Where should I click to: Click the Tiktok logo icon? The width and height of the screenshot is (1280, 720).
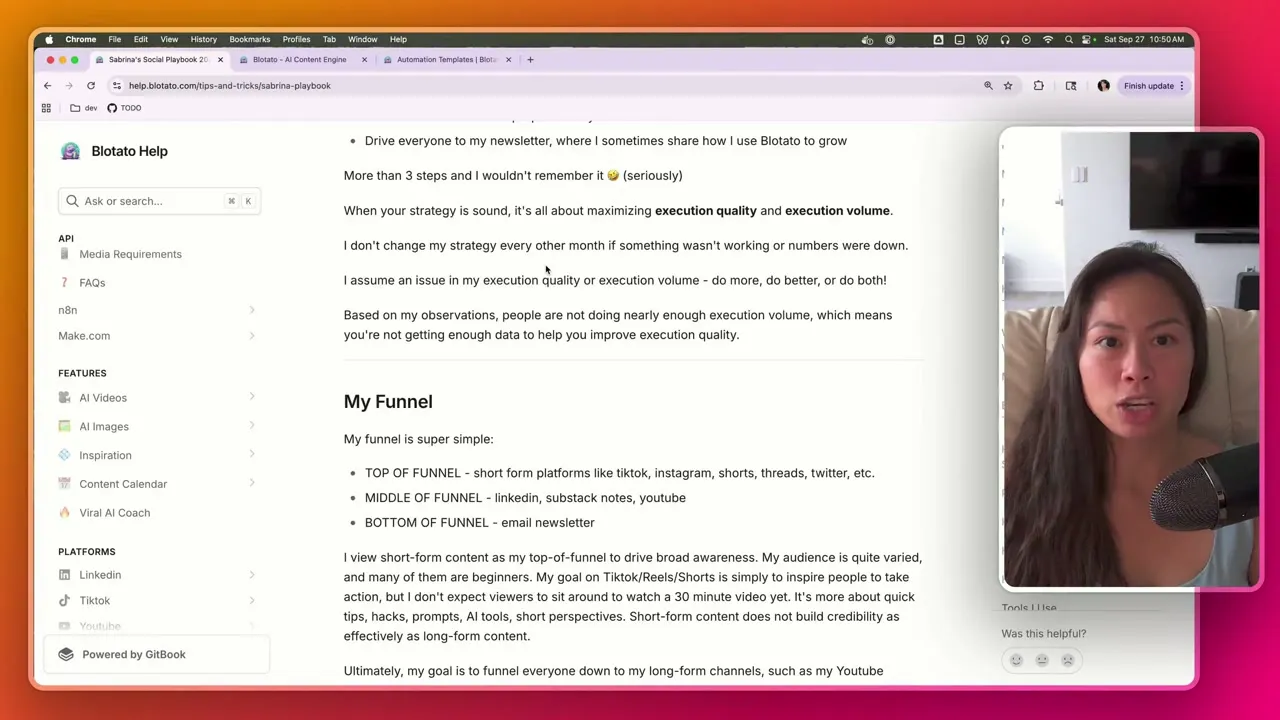pyautogui.click(x=65, y=601)
